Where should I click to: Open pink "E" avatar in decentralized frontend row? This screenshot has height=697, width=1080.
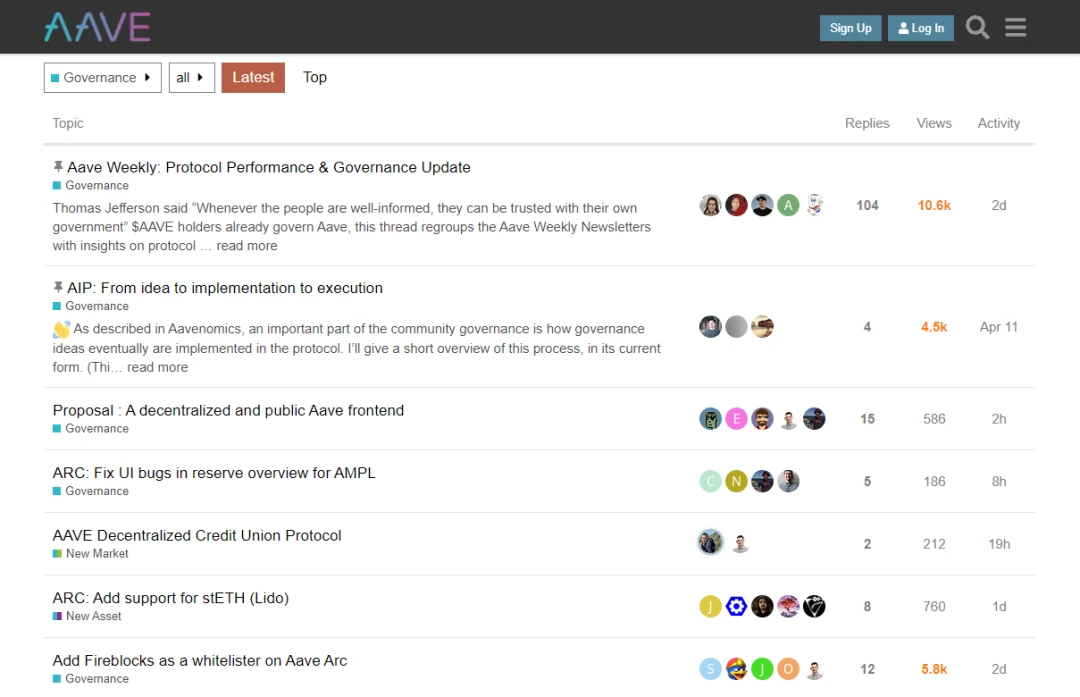(736, 419)
